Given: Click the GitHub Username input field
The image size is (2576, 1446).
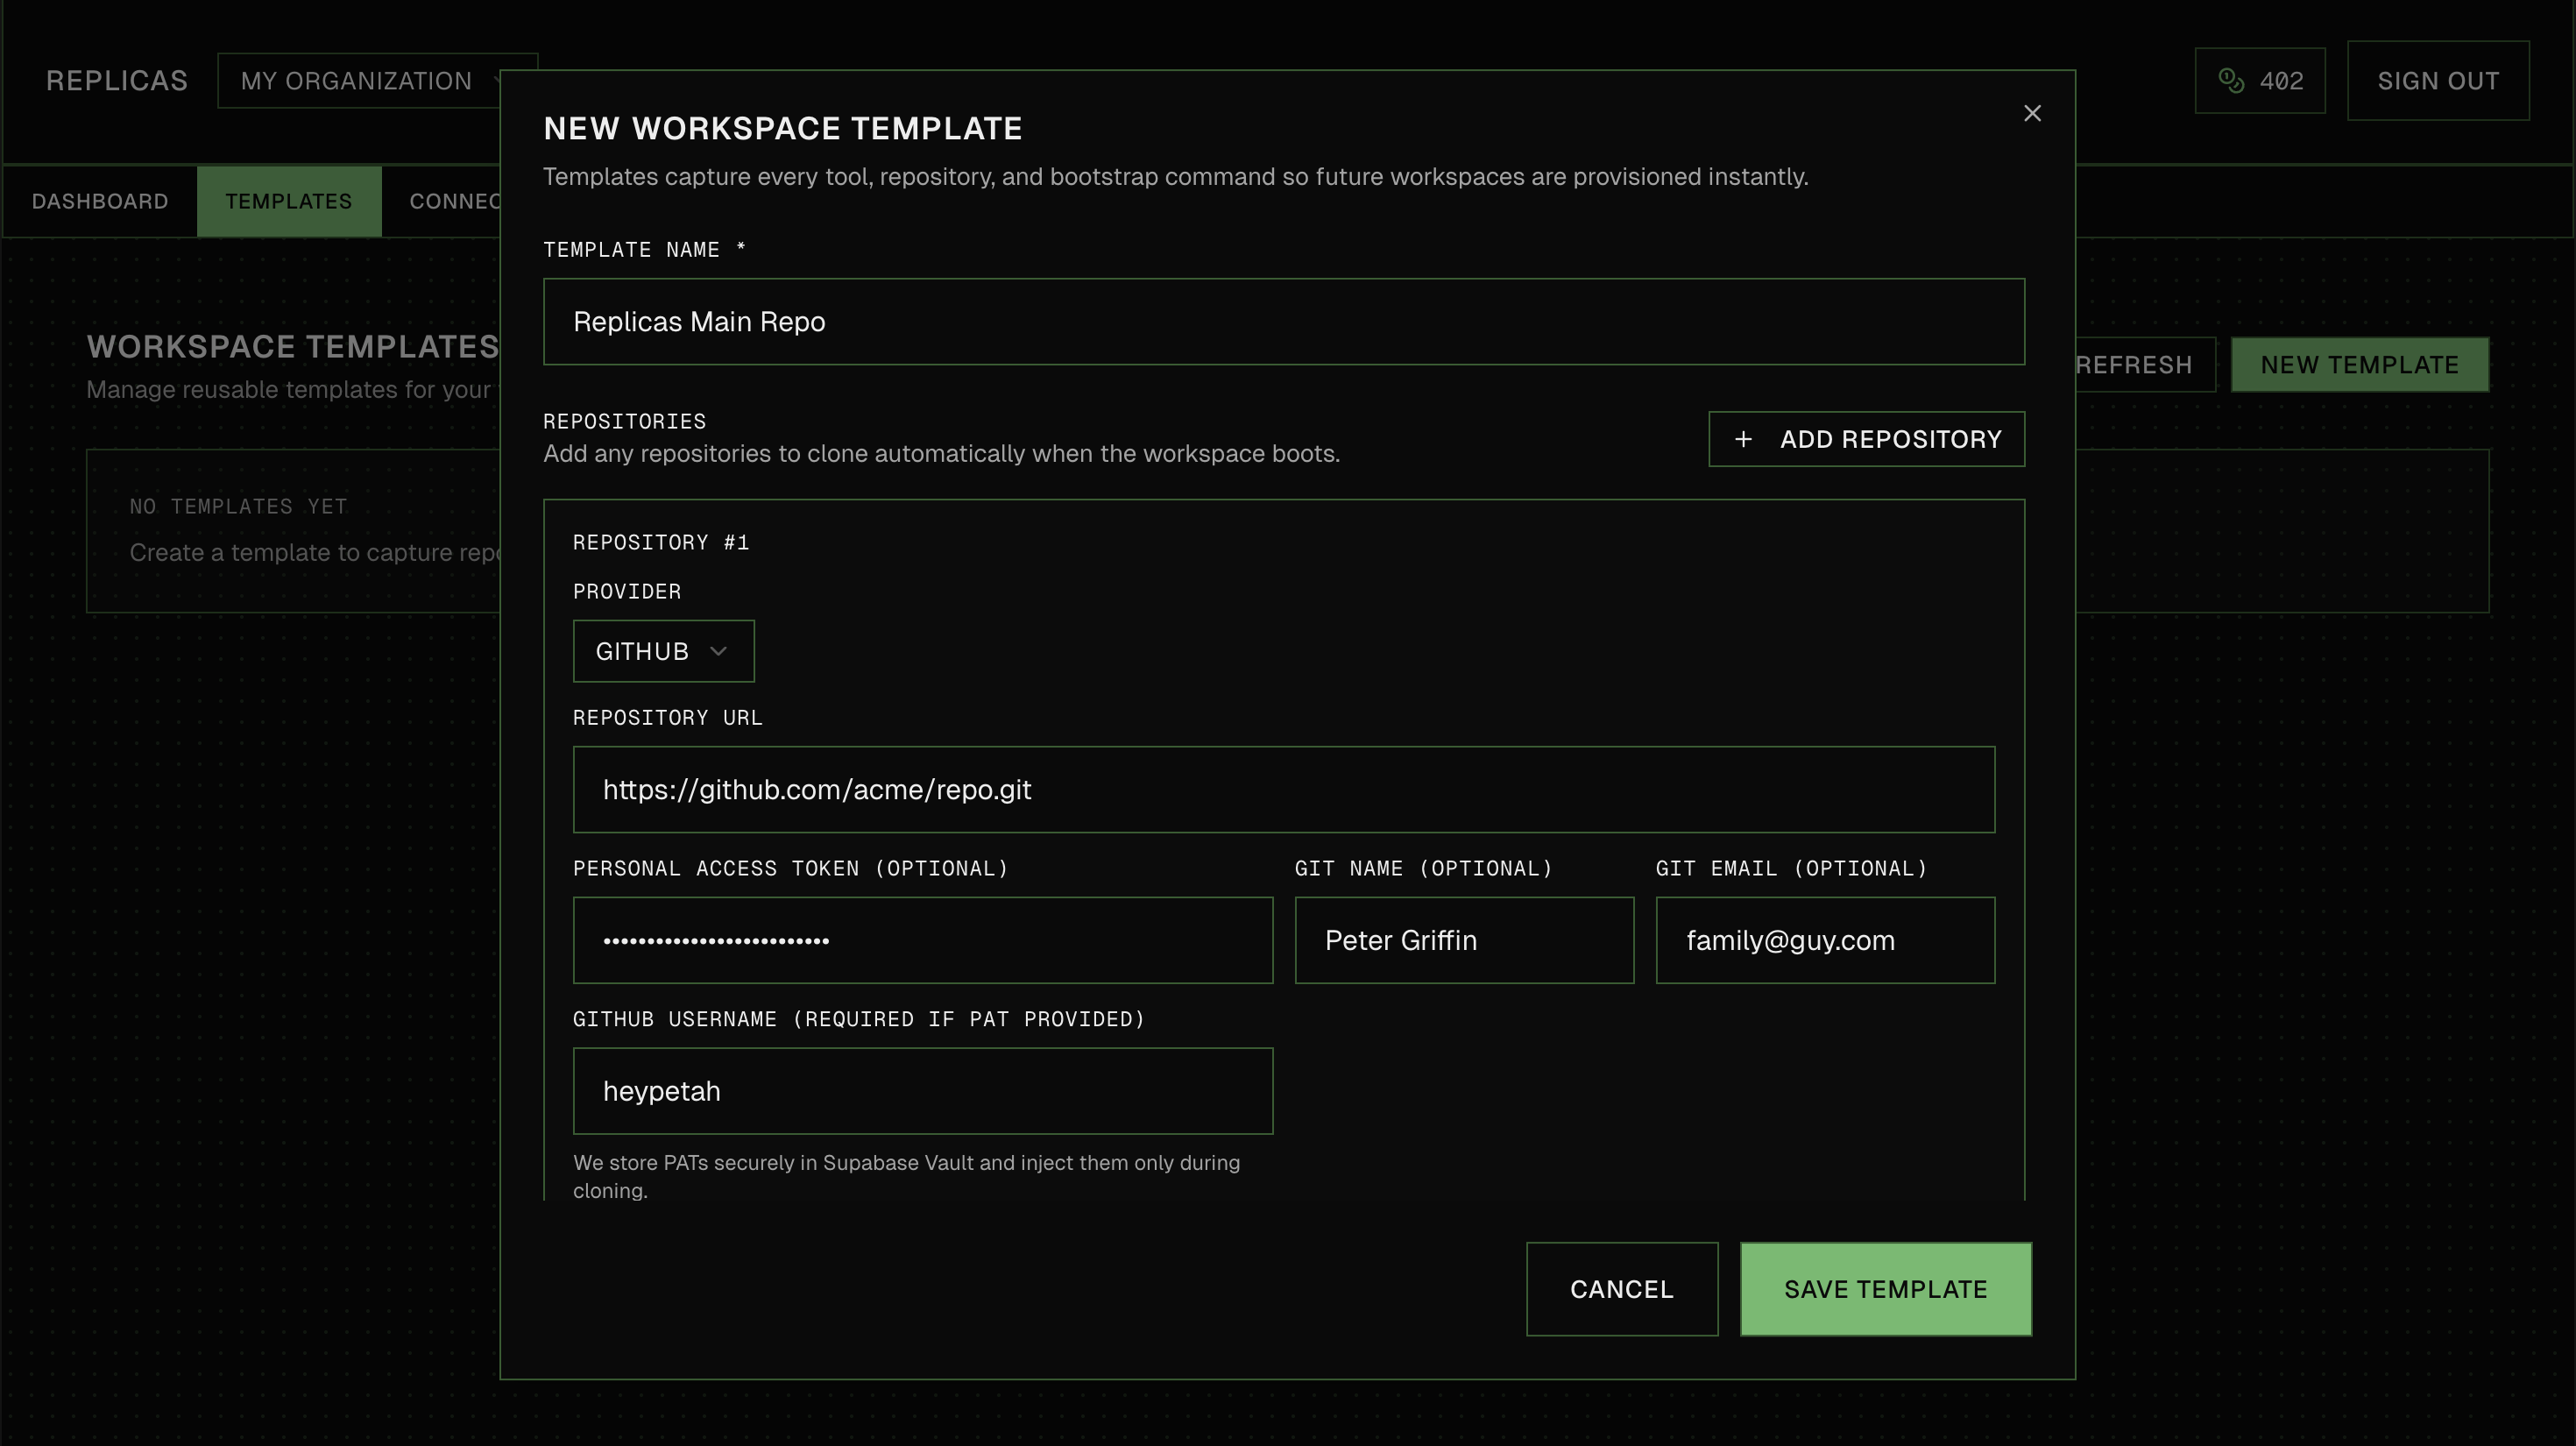Looking at the screenshot, I should [x=922, y=1091].
